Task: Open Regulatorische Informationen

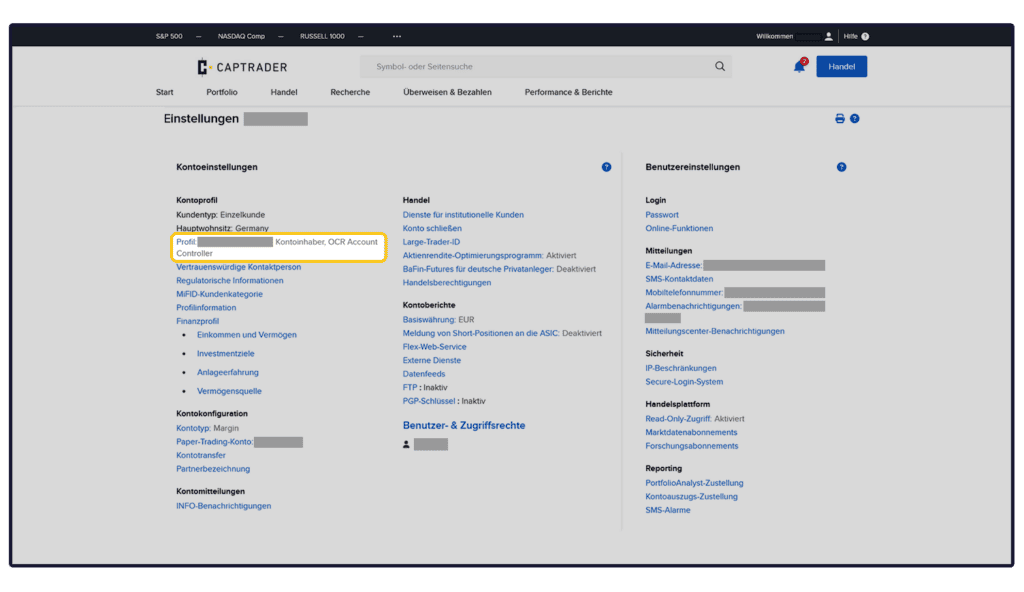Action: (x=230, y=280)
